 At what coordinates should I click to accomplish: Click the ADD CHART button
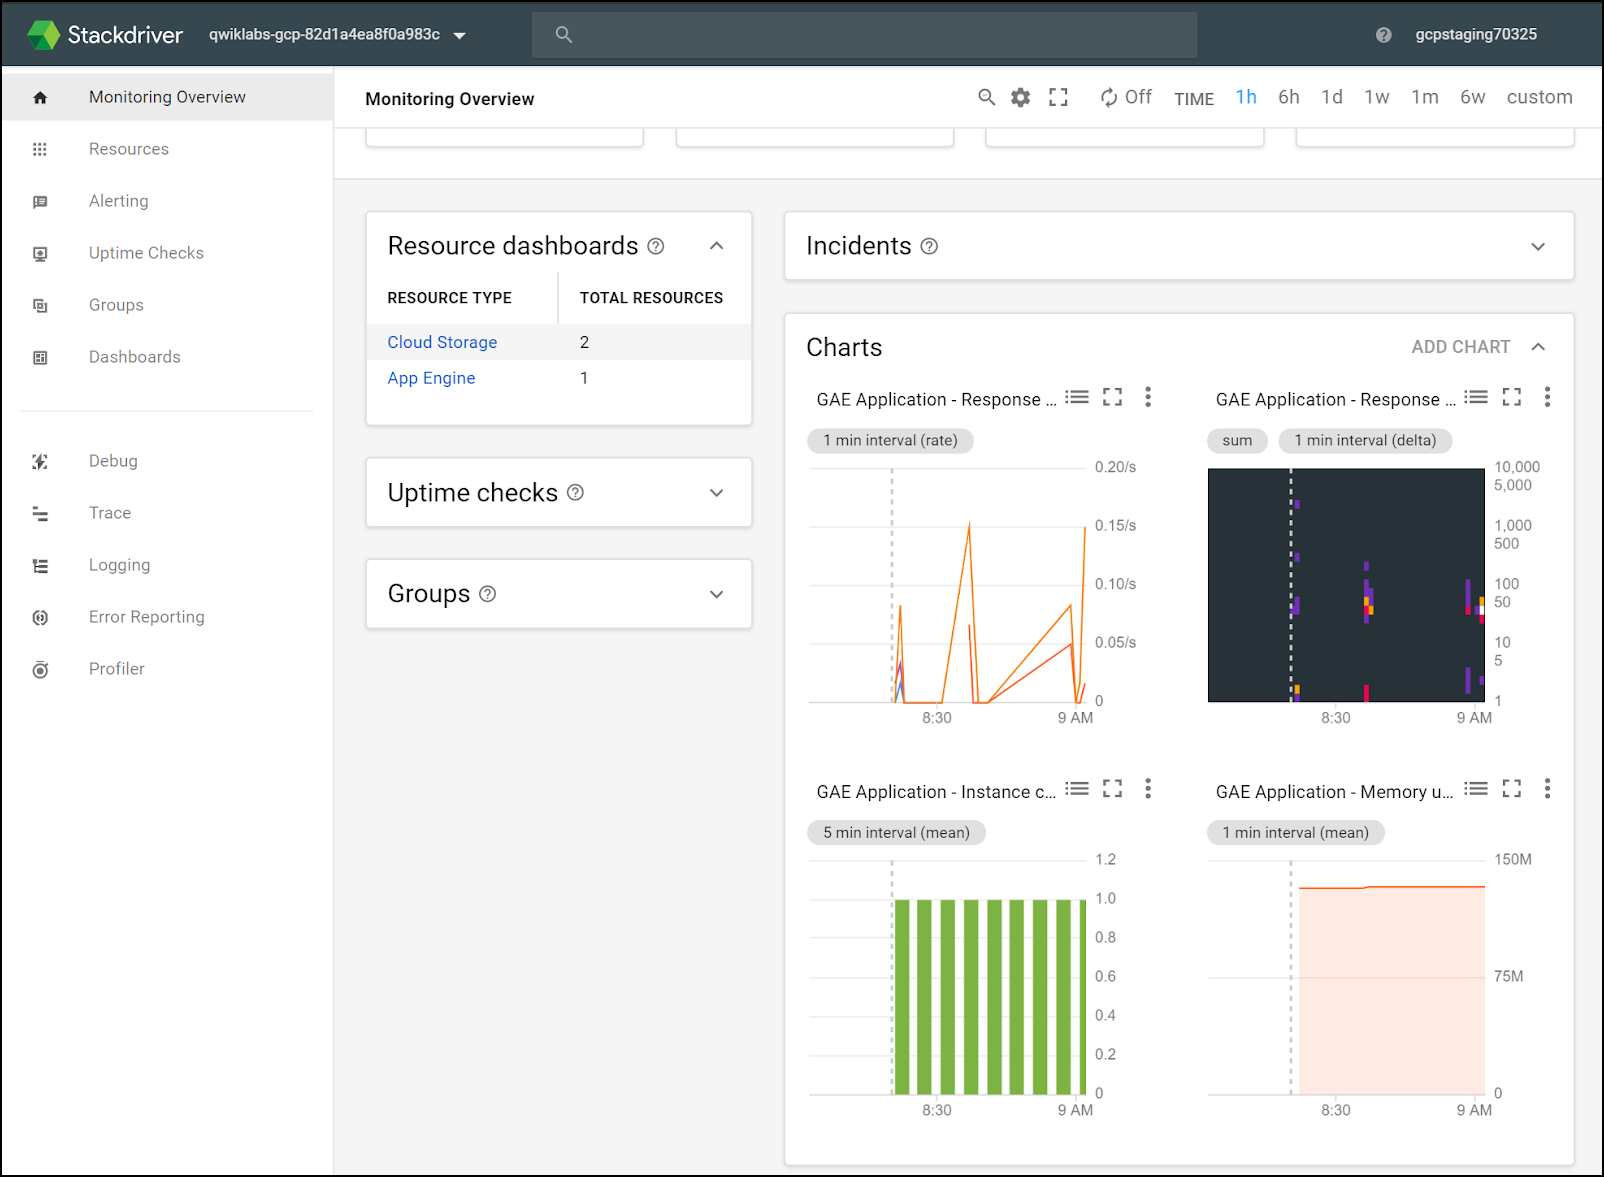1461,347
